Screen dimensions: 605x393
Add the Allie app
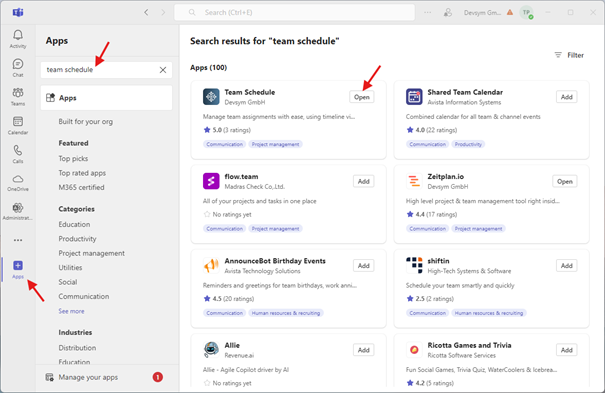363,350
